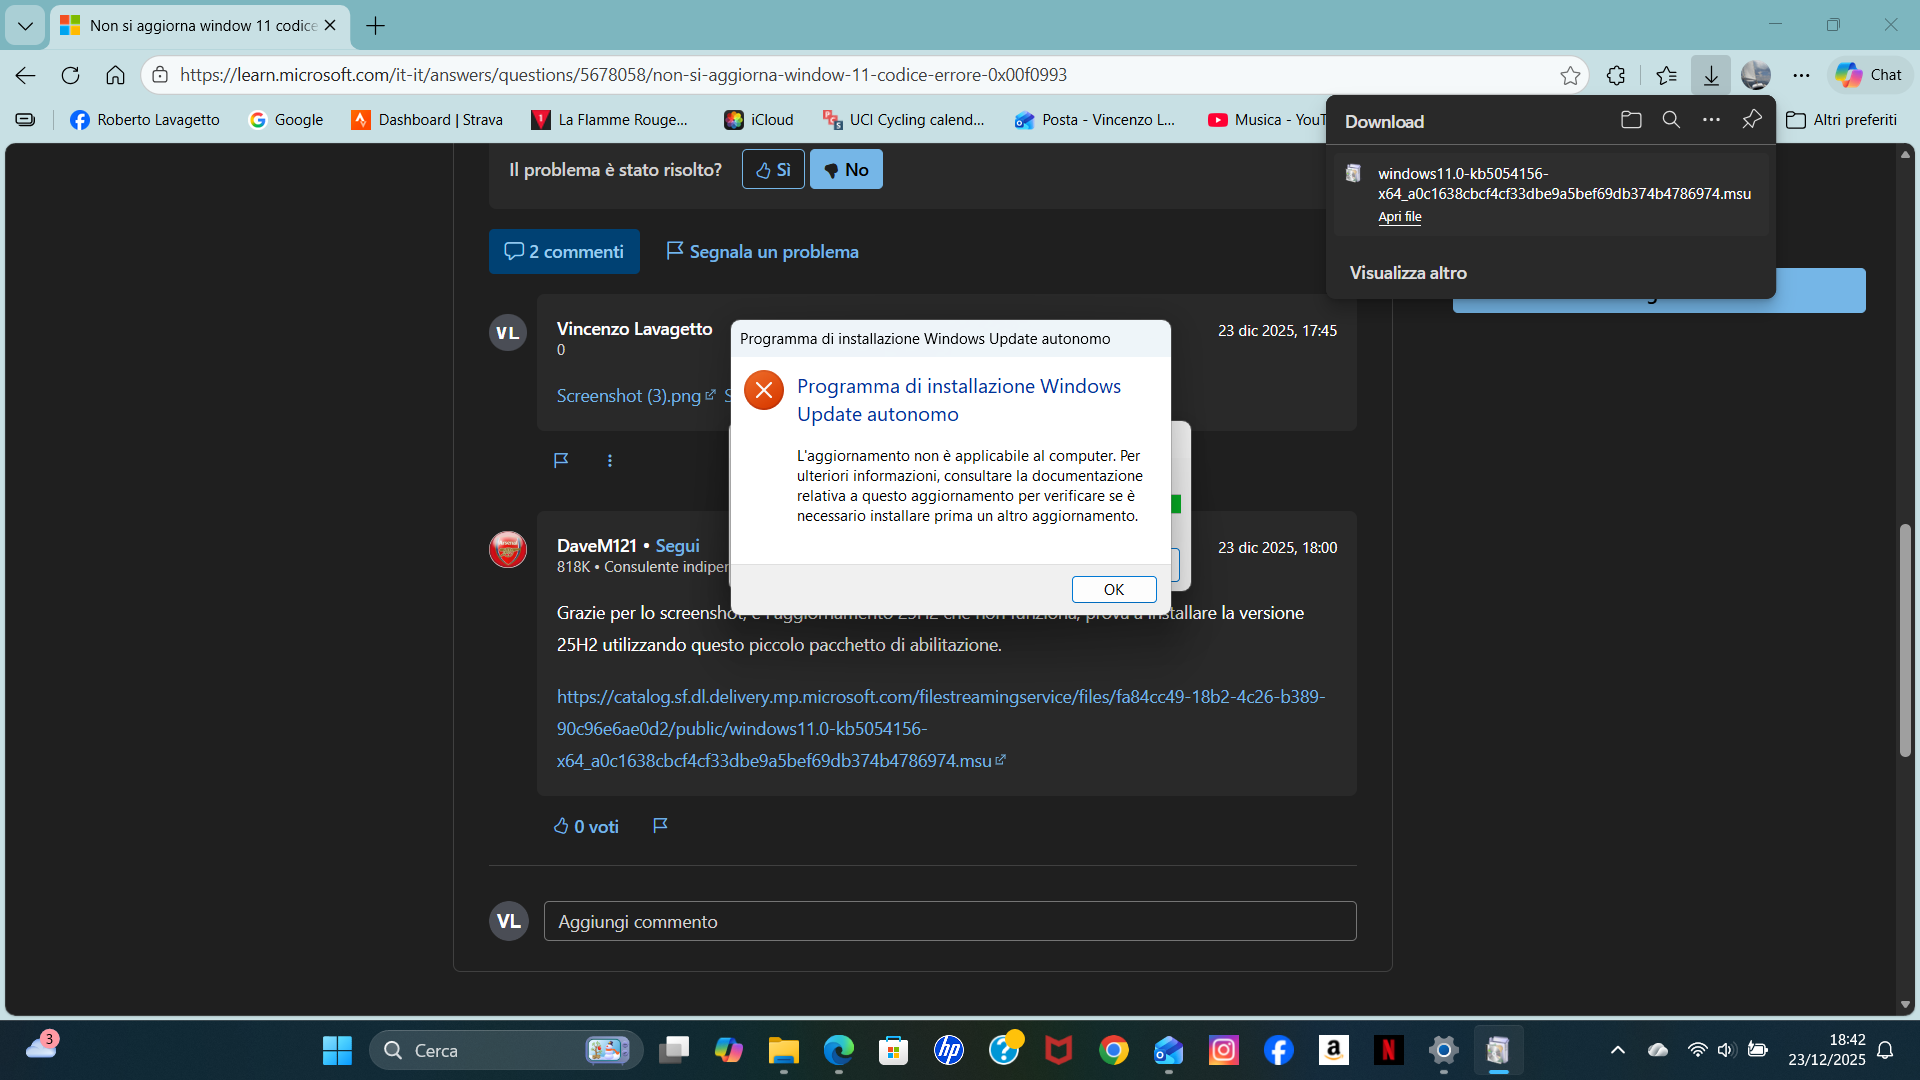Viewport: 1920px width, 1080px height.
Task: Vote No on problem resolved
Action: pos(846,170)
